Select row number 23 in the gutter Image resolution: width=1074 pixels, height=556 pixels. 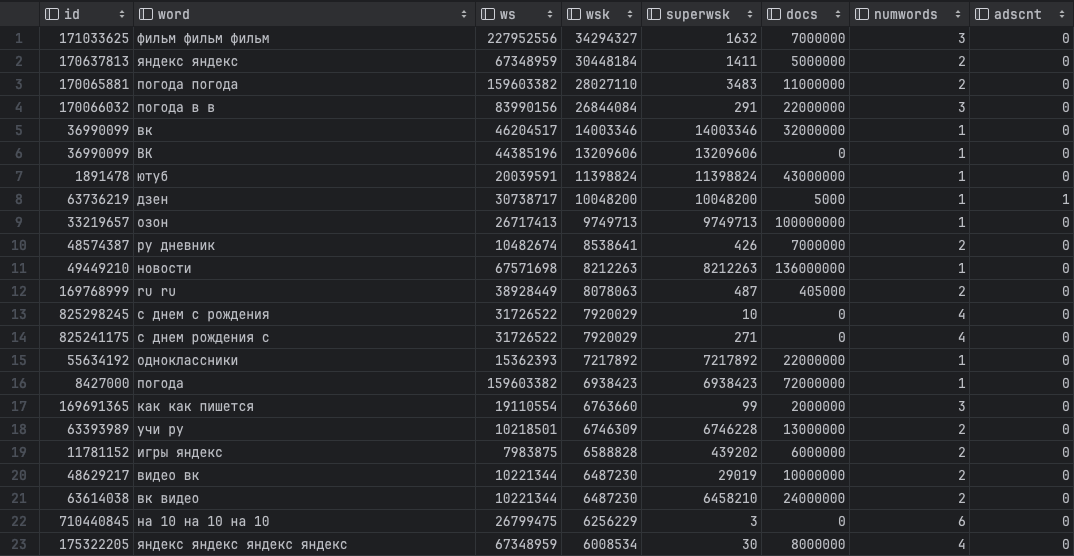coord(18,544)
